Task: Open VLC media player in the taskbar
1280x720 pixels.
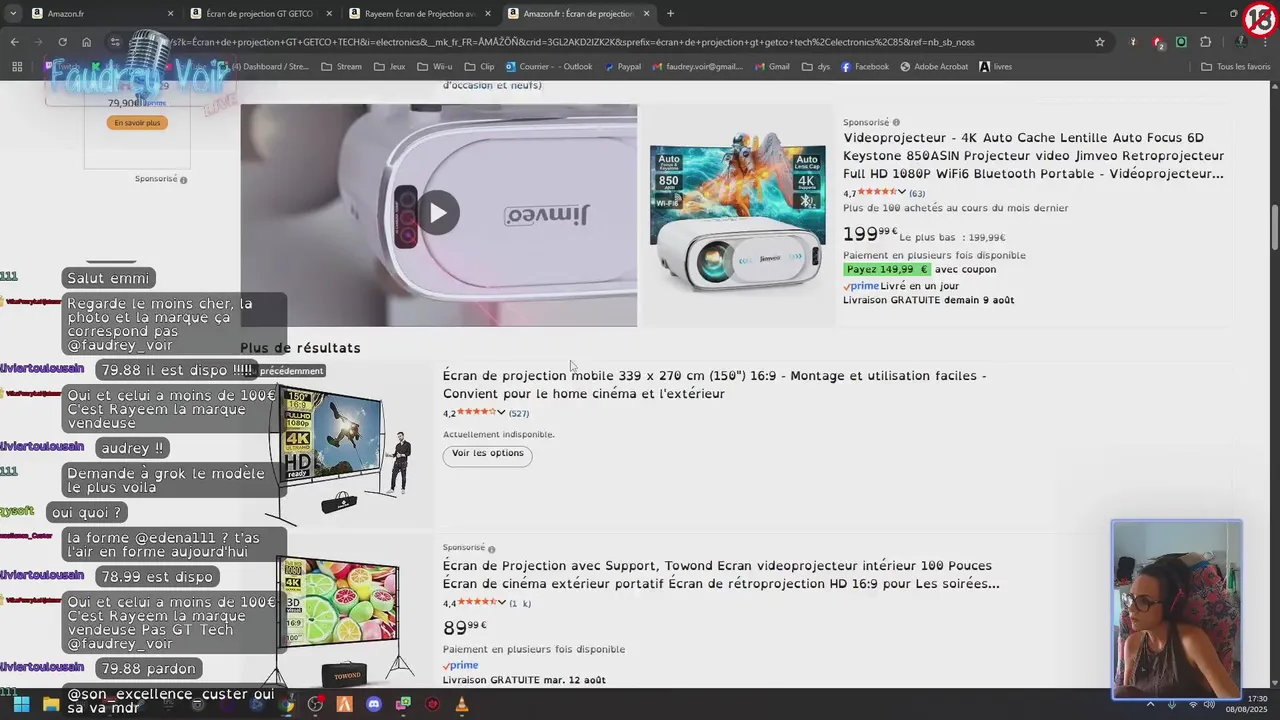Action: point(461,704)
